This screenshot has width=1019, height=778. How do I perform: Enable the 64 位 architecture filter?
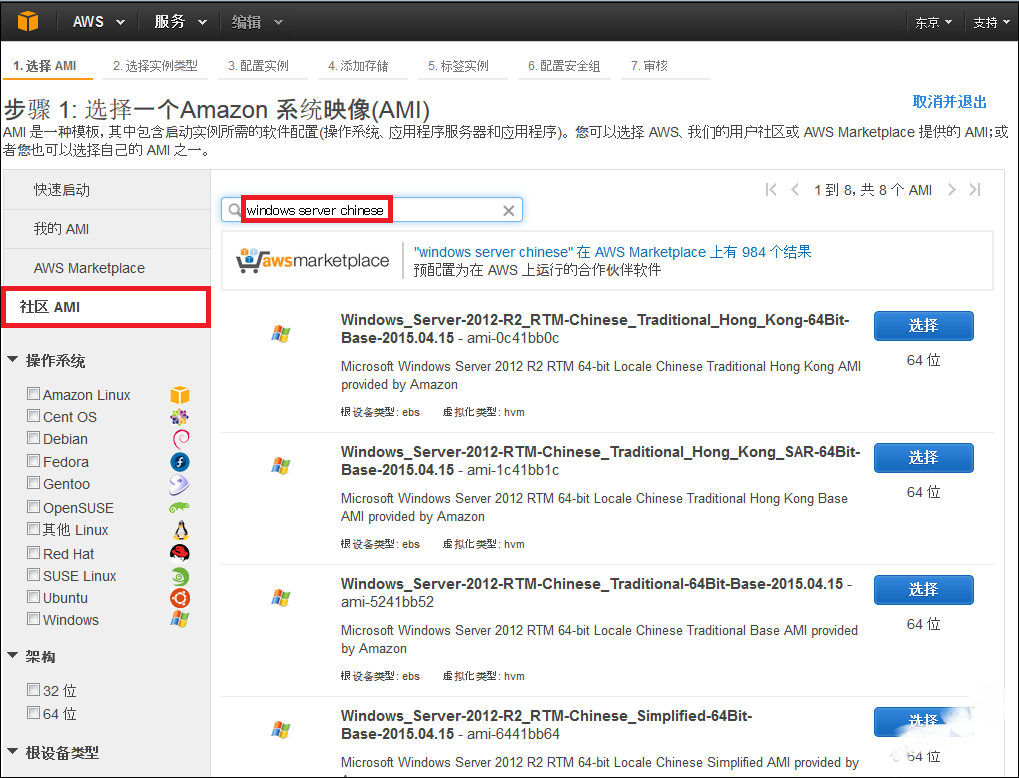(33, 712)
